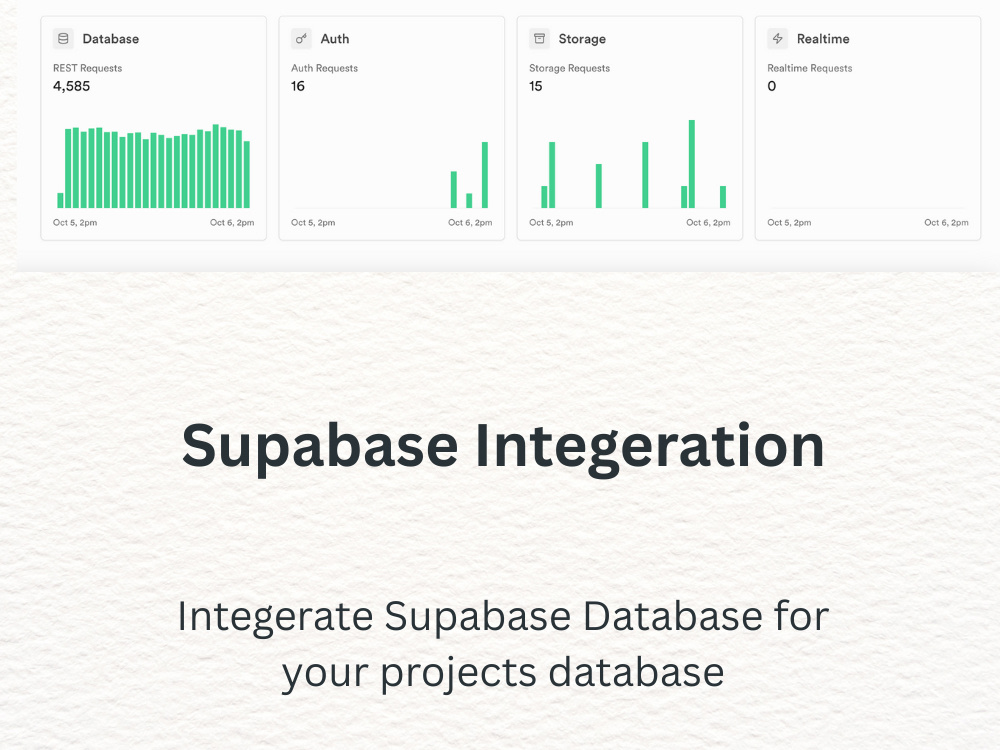Image resolution: width=1000 pixels, height=750 pixels.
Task: Open the Auth card title
Action: (x=335, y=39)
